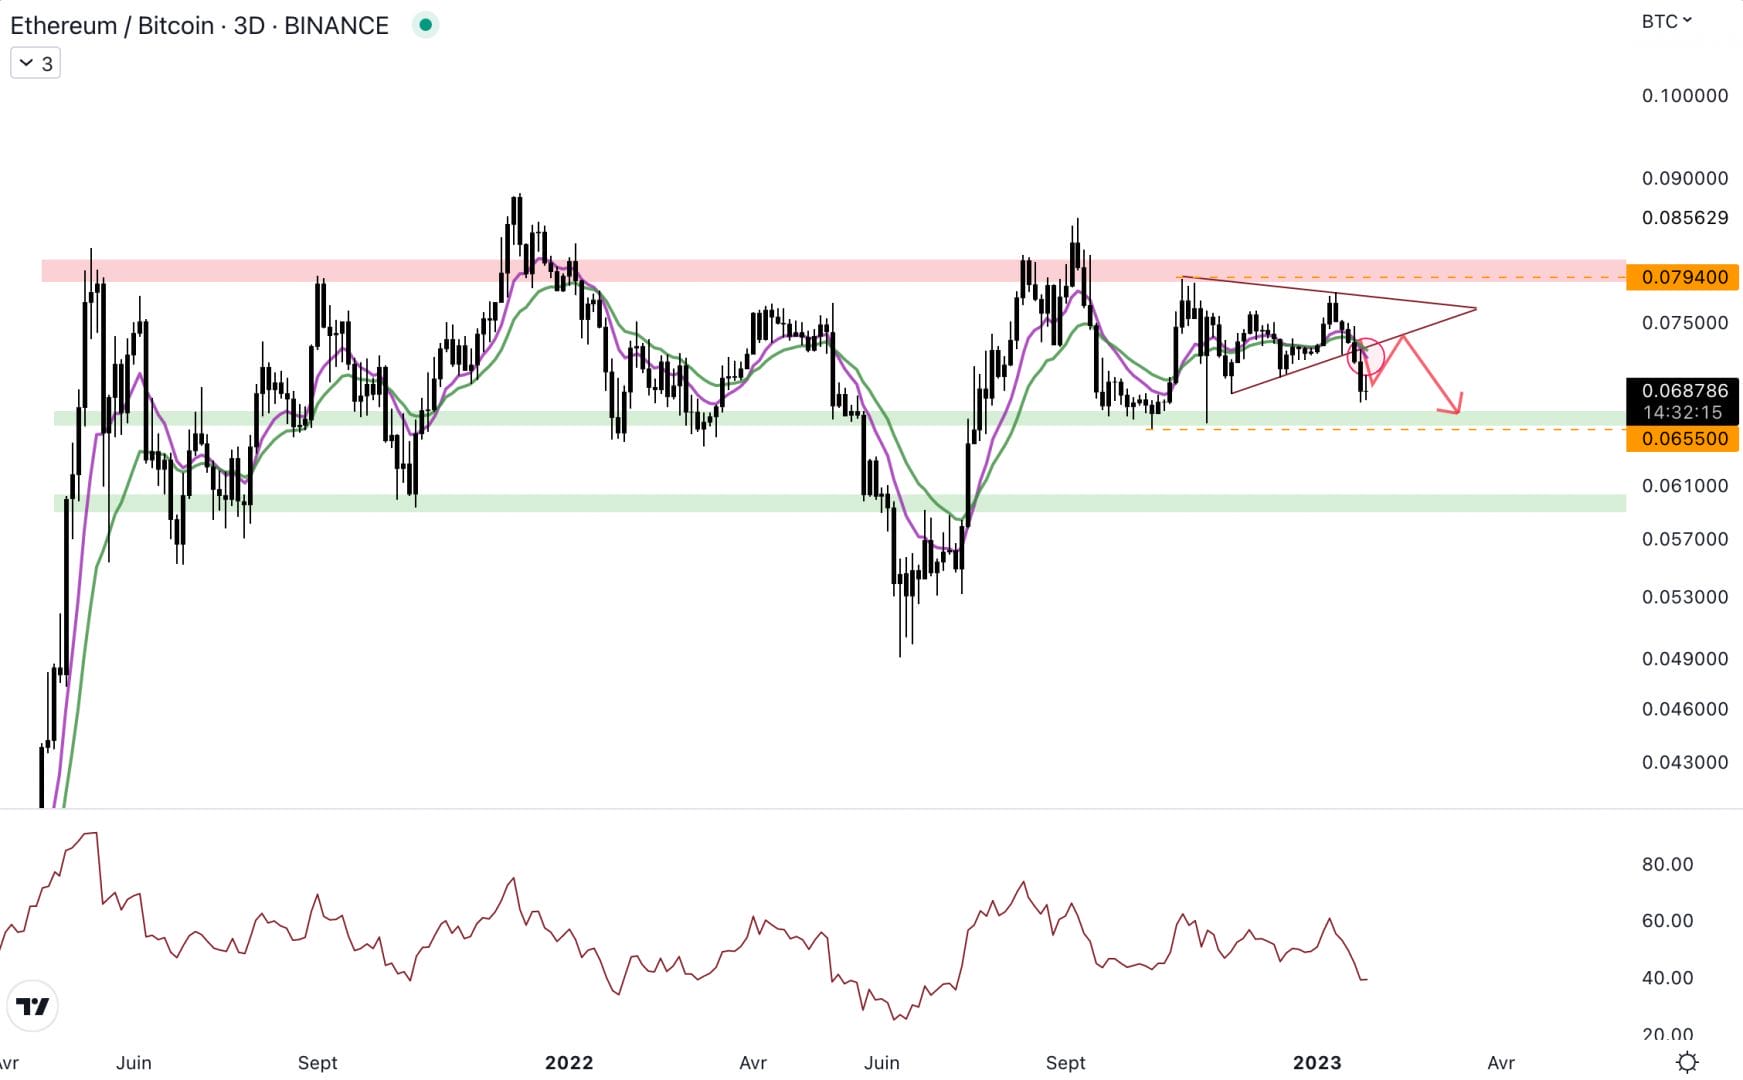1743x1080 pixels.
Task: Collapse the indicators list via the chevron
Action: (x=24, y=62)
